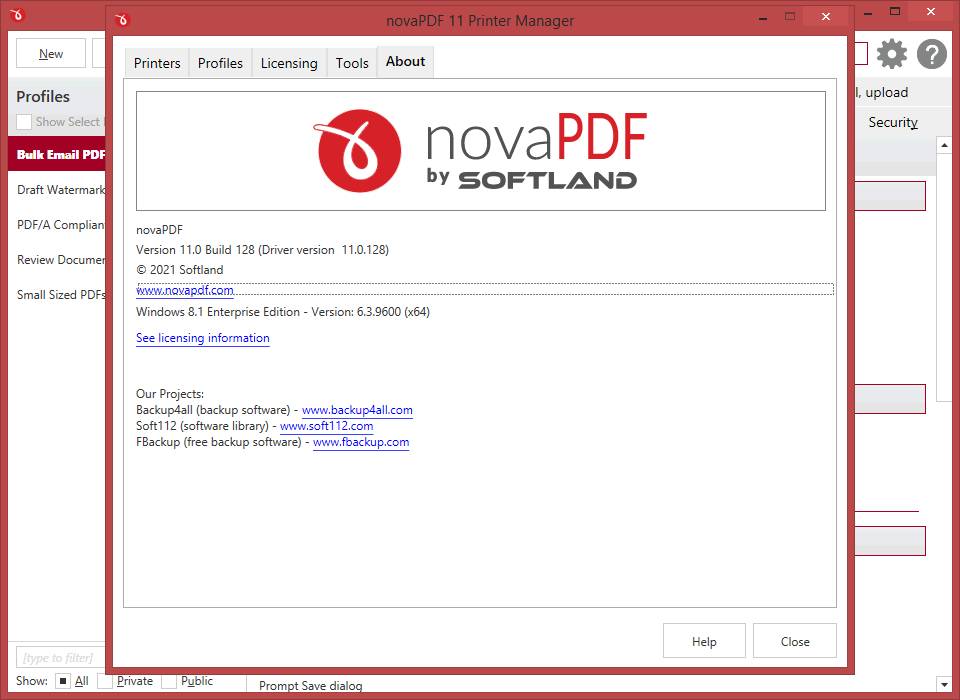The image size is (960, 700).
Task: Click the question mark help icon
Action: coord(931,54)
